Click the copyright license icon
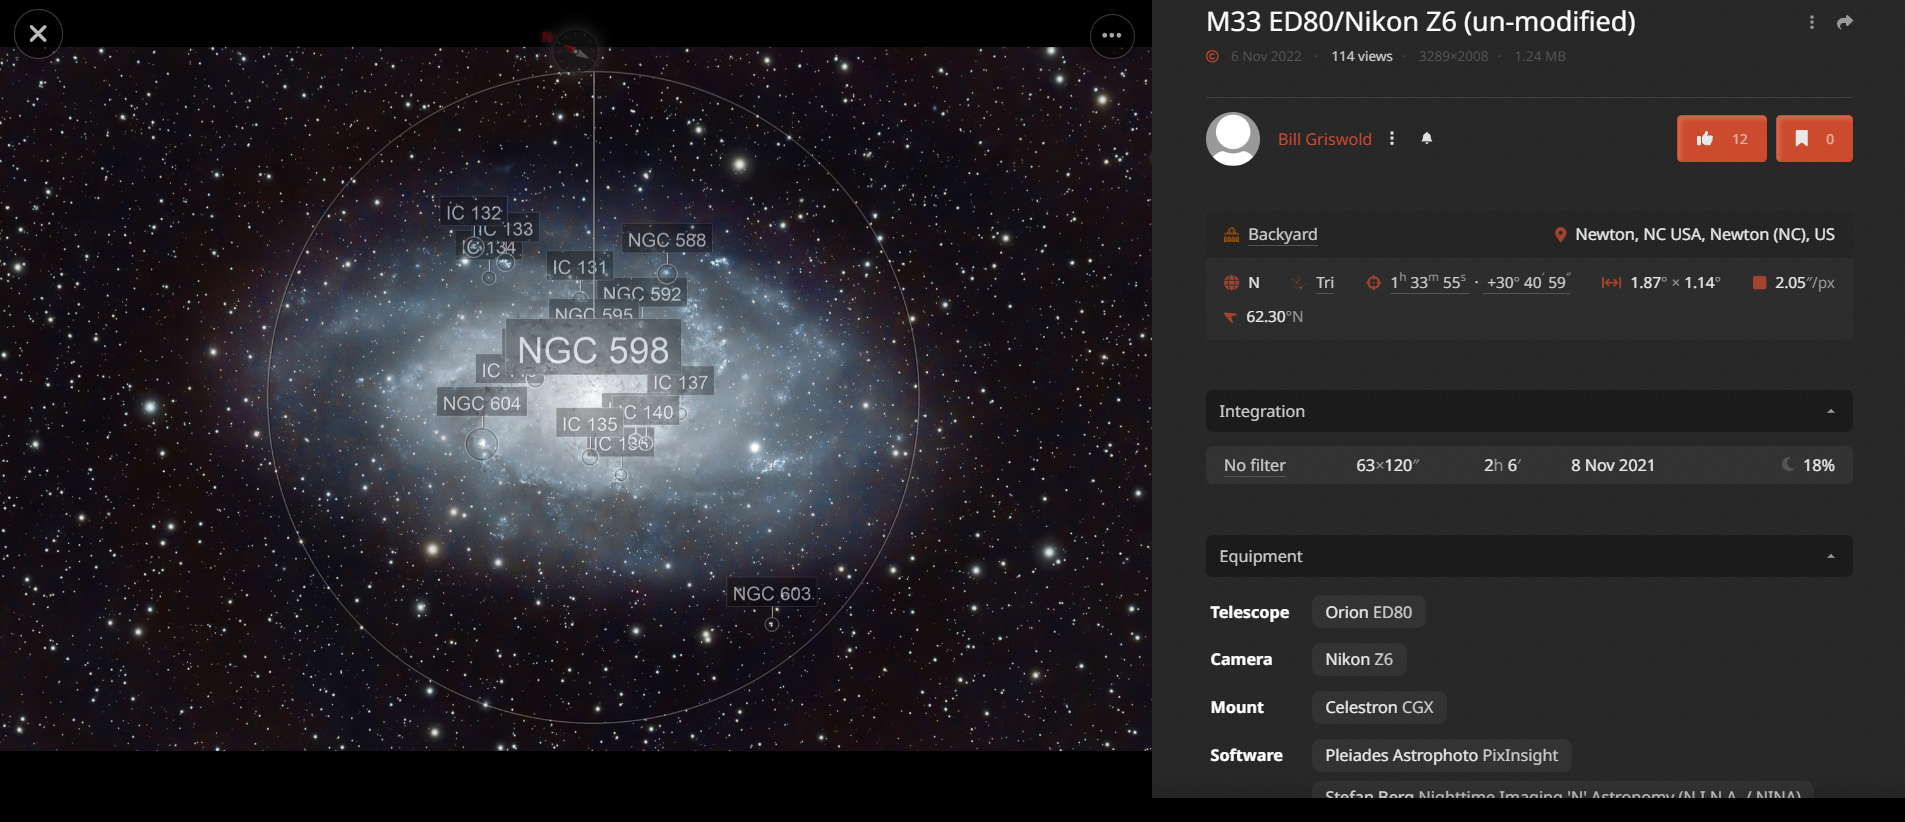Viewport: 1905px width, 822px height. 1212,57
